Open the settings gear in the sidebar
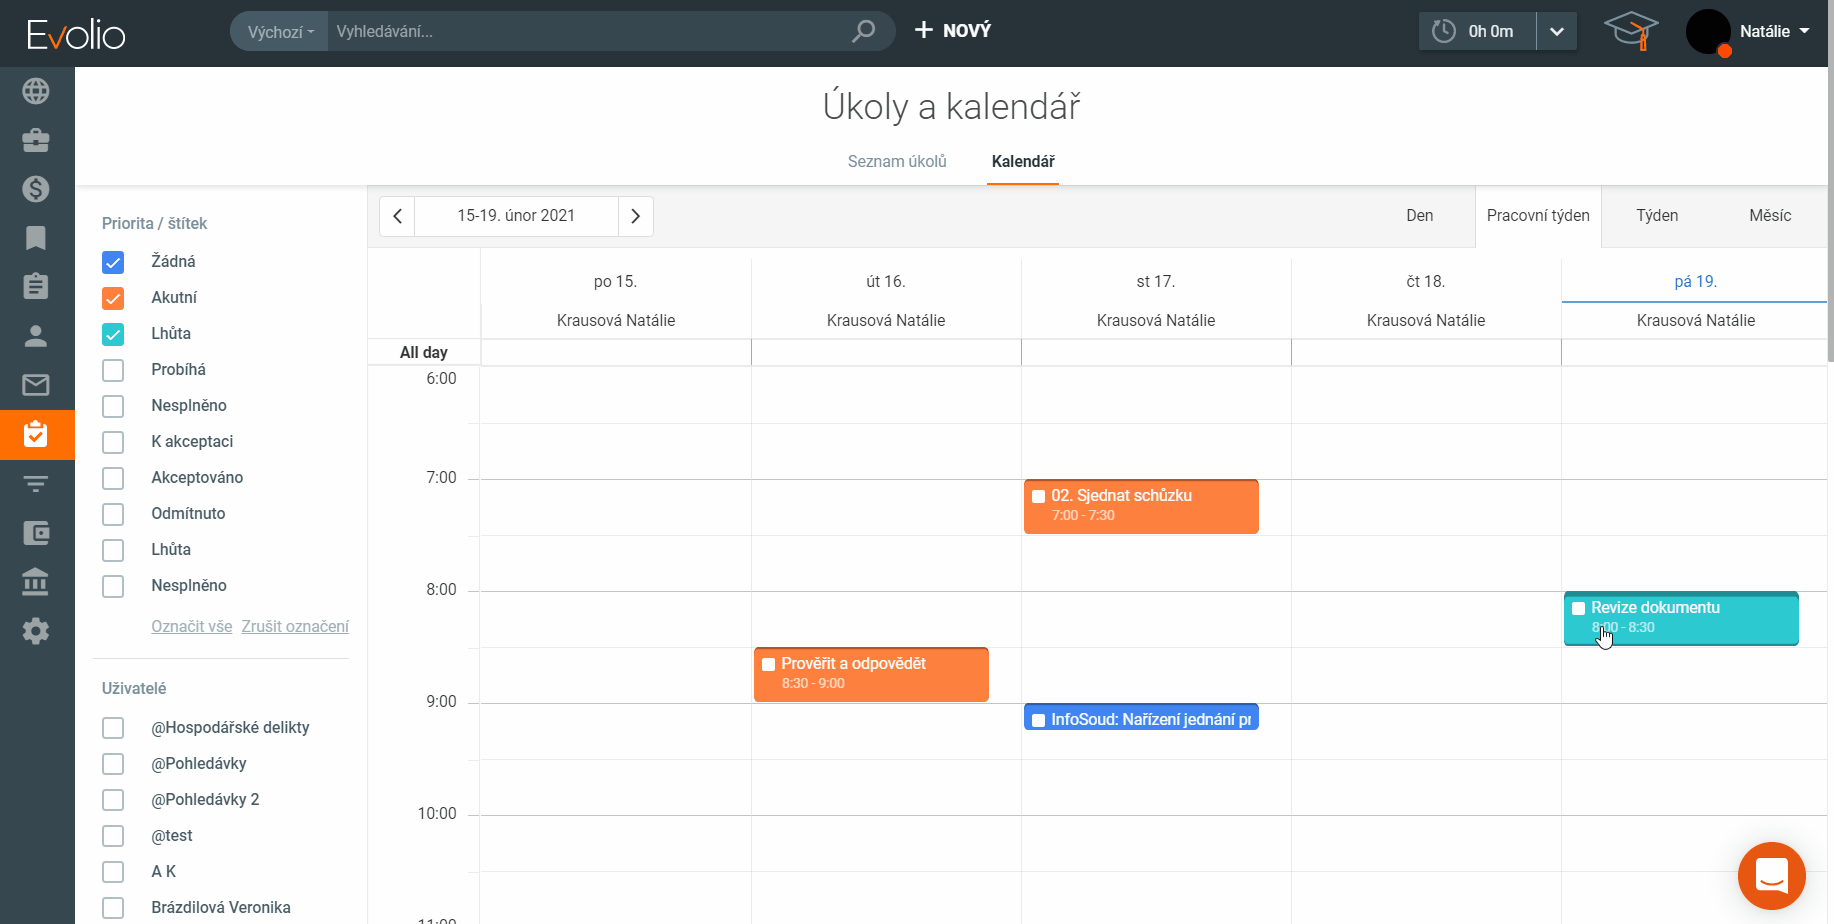This screenshot has width=1834, height=924. point(36,631)
